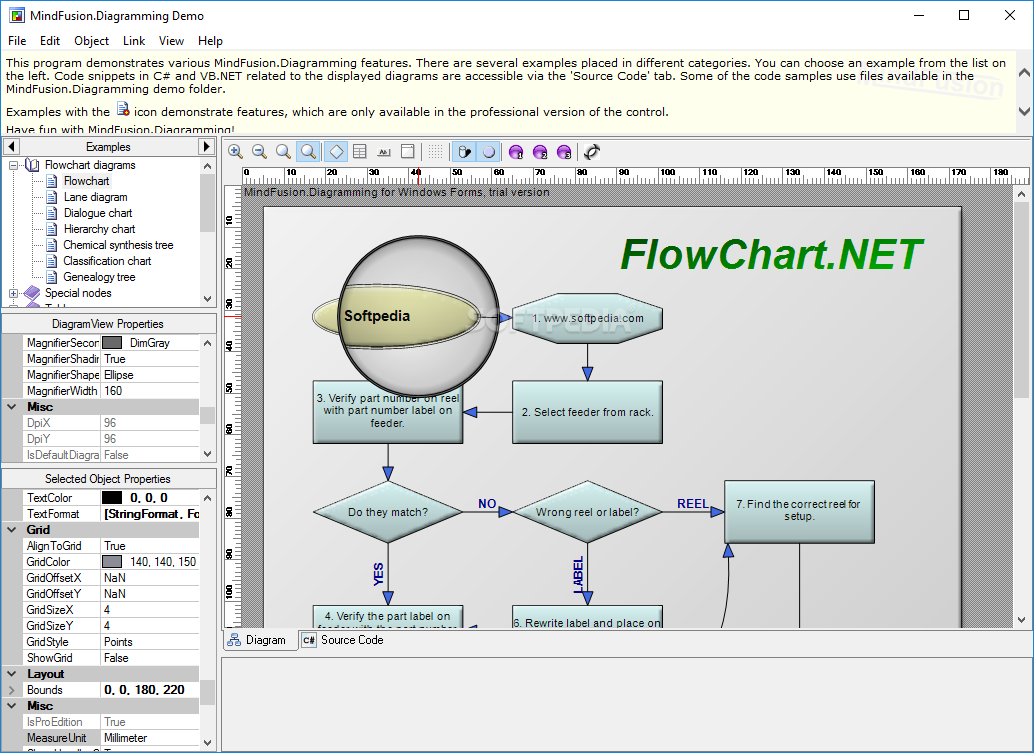This screenshot has height=753, width=1034.
Task: Click the document icon beside Lane diagram
Action: click(x=51, y=196)
